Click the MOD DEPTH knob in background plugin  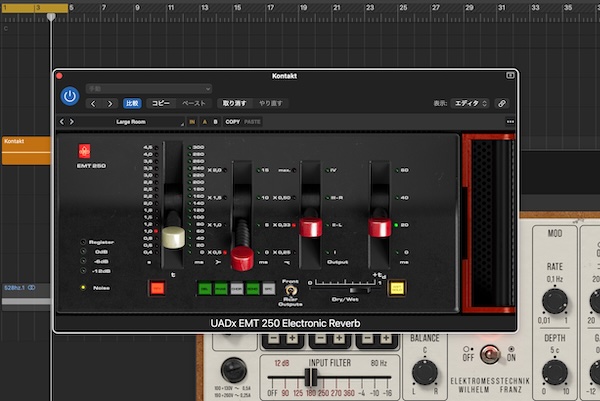tap(554, 372)
